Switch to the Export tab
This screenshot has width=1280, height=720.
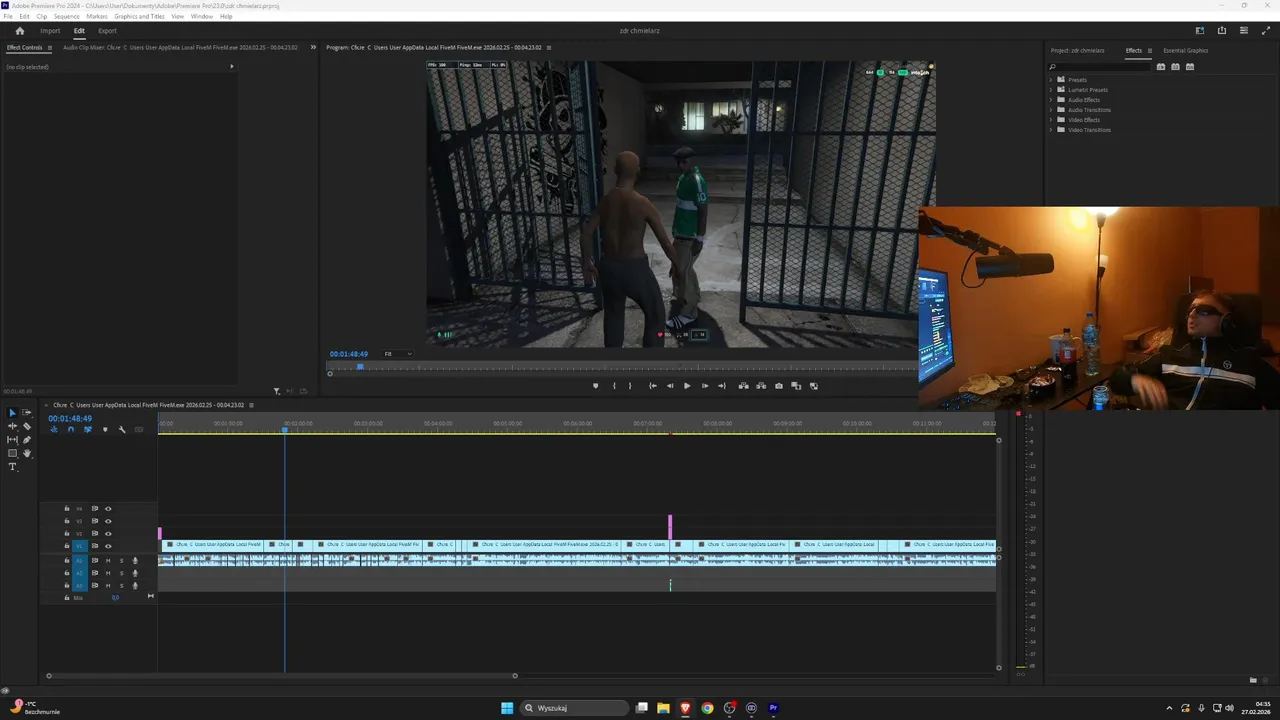point(107,31)
